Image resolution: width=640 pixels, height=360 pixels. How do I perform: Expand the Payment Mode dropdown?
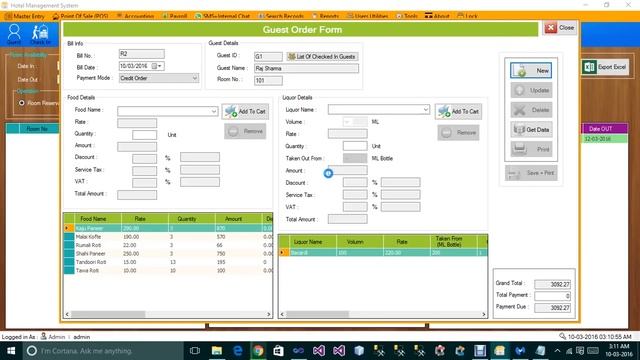195,78
